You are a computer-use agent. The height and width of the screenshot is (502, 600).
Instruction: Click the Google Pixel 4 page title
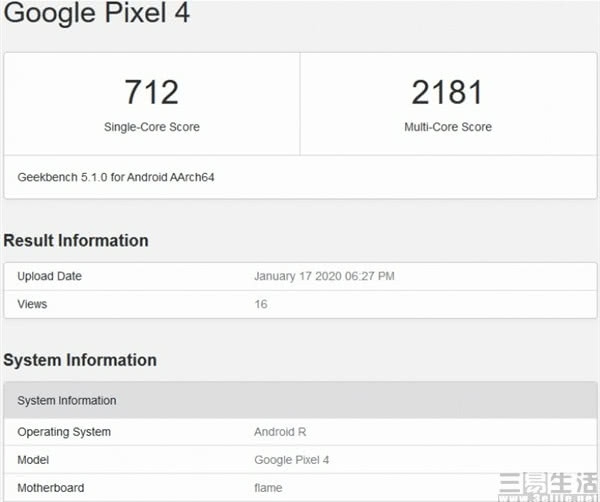click(x=96, y=14)
